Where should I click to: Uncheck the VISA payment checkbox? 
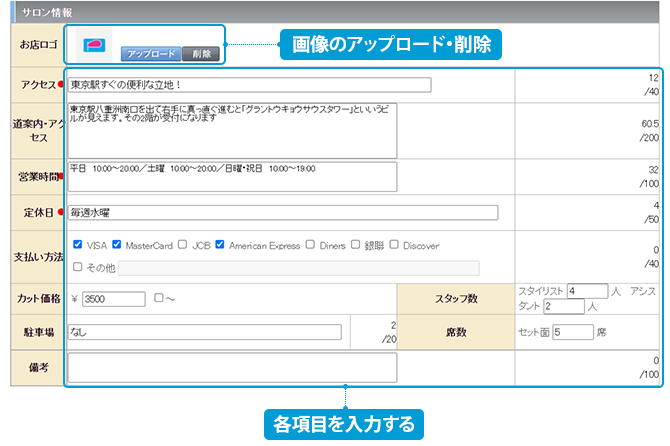pos(78,245)
